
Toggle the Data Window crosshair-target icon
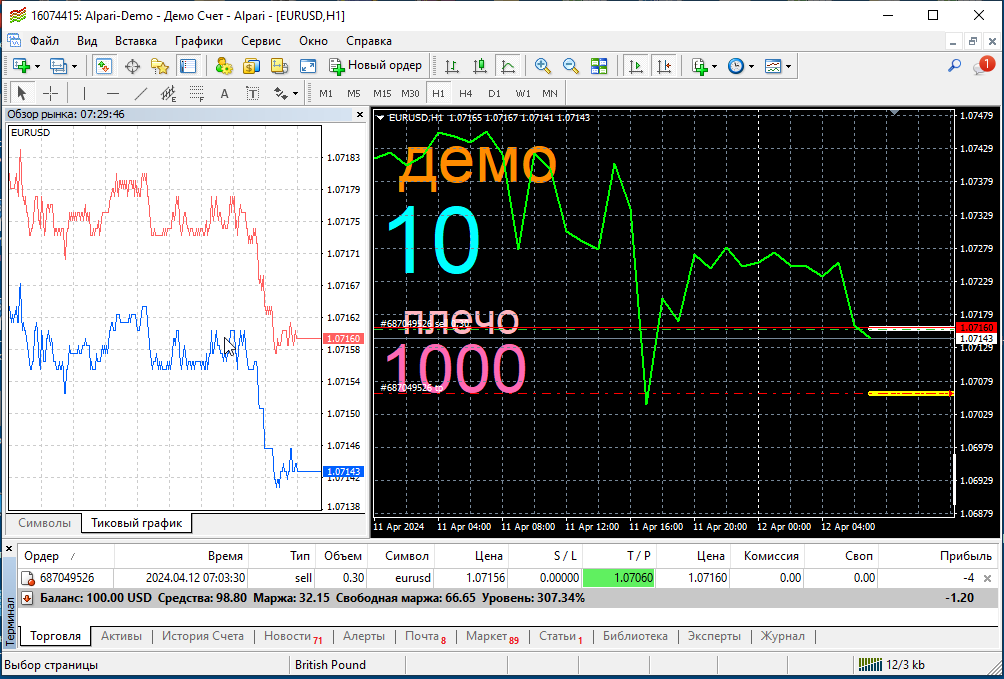[x=132, y=66]
